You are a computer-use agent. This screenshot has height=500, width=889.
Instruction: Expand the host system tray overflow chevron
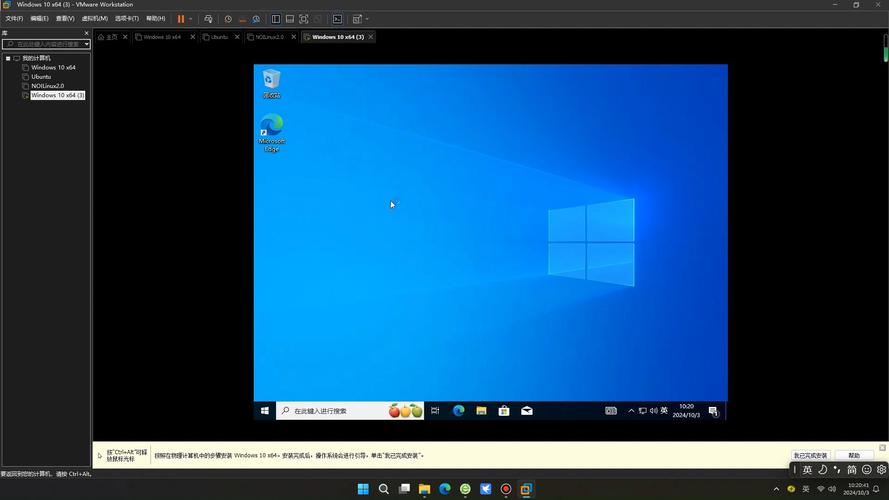(x=776, y=489)
